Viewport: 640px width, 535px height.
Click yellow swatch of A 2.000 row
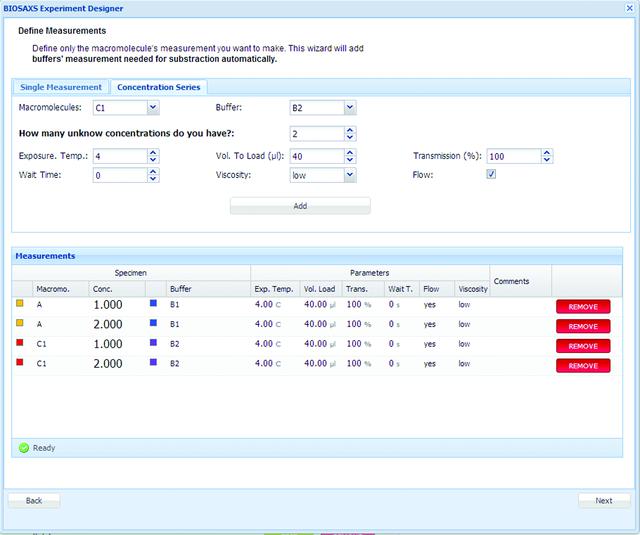[20, 323]
